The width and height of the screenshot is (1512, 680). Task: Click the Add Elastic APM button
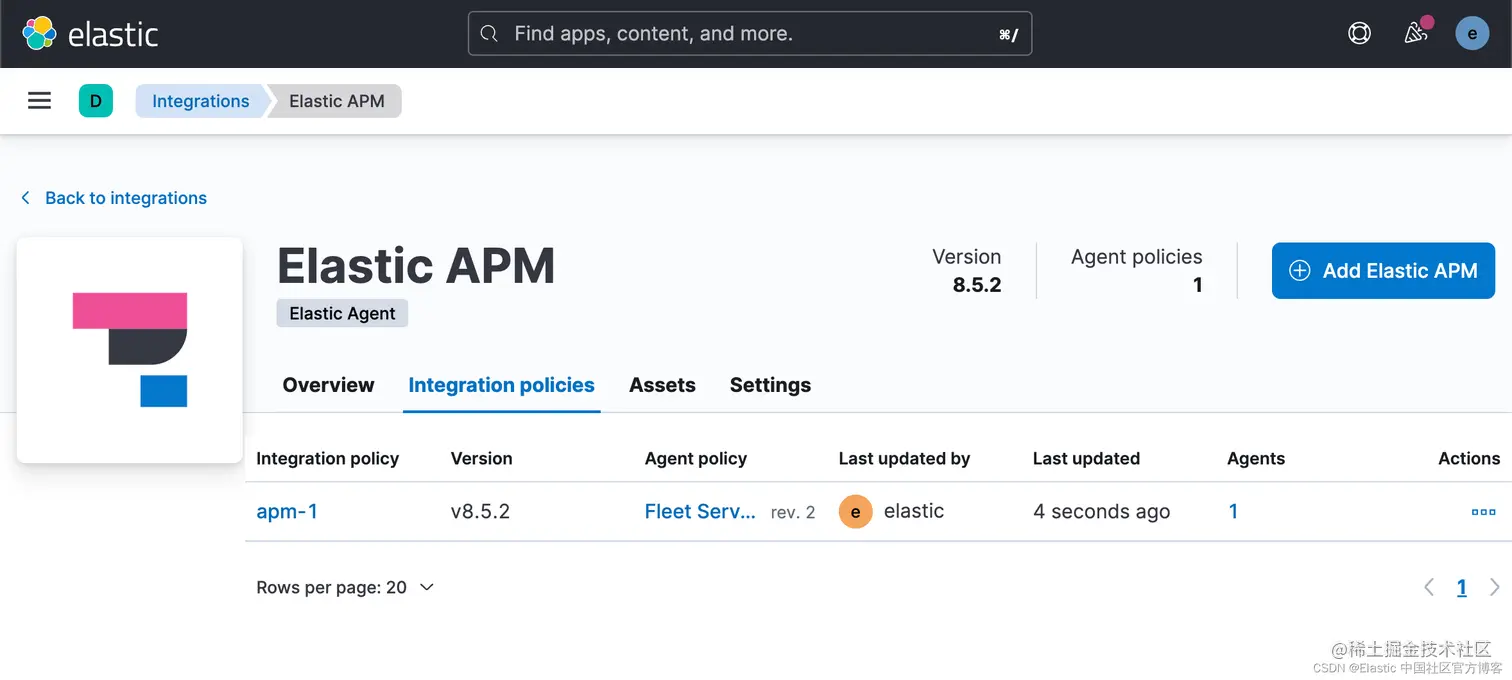coord(1383,271)
